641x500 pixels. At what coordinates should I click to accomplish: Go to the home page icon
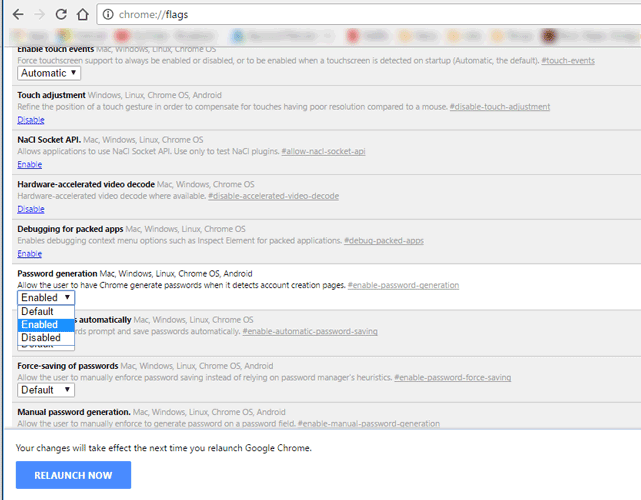[x=83, y=15]
